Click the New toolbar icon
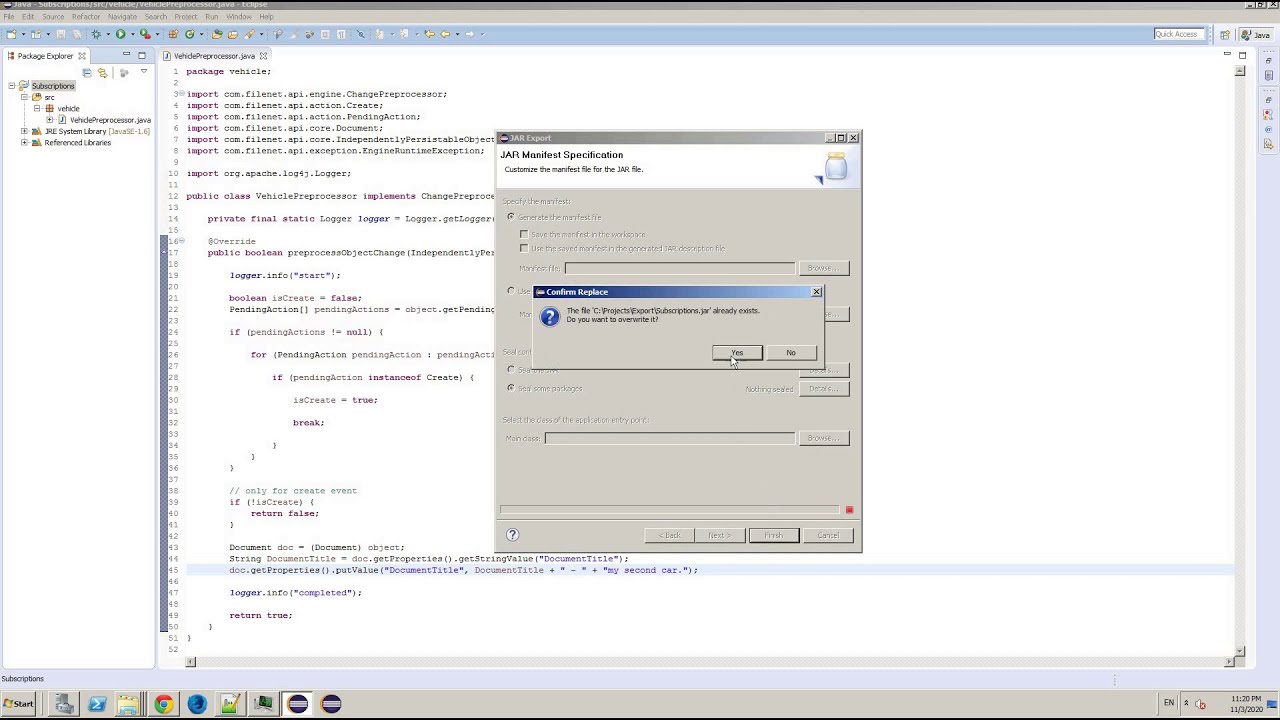This screenshot has width=1280, height=720. pos(10,34)
